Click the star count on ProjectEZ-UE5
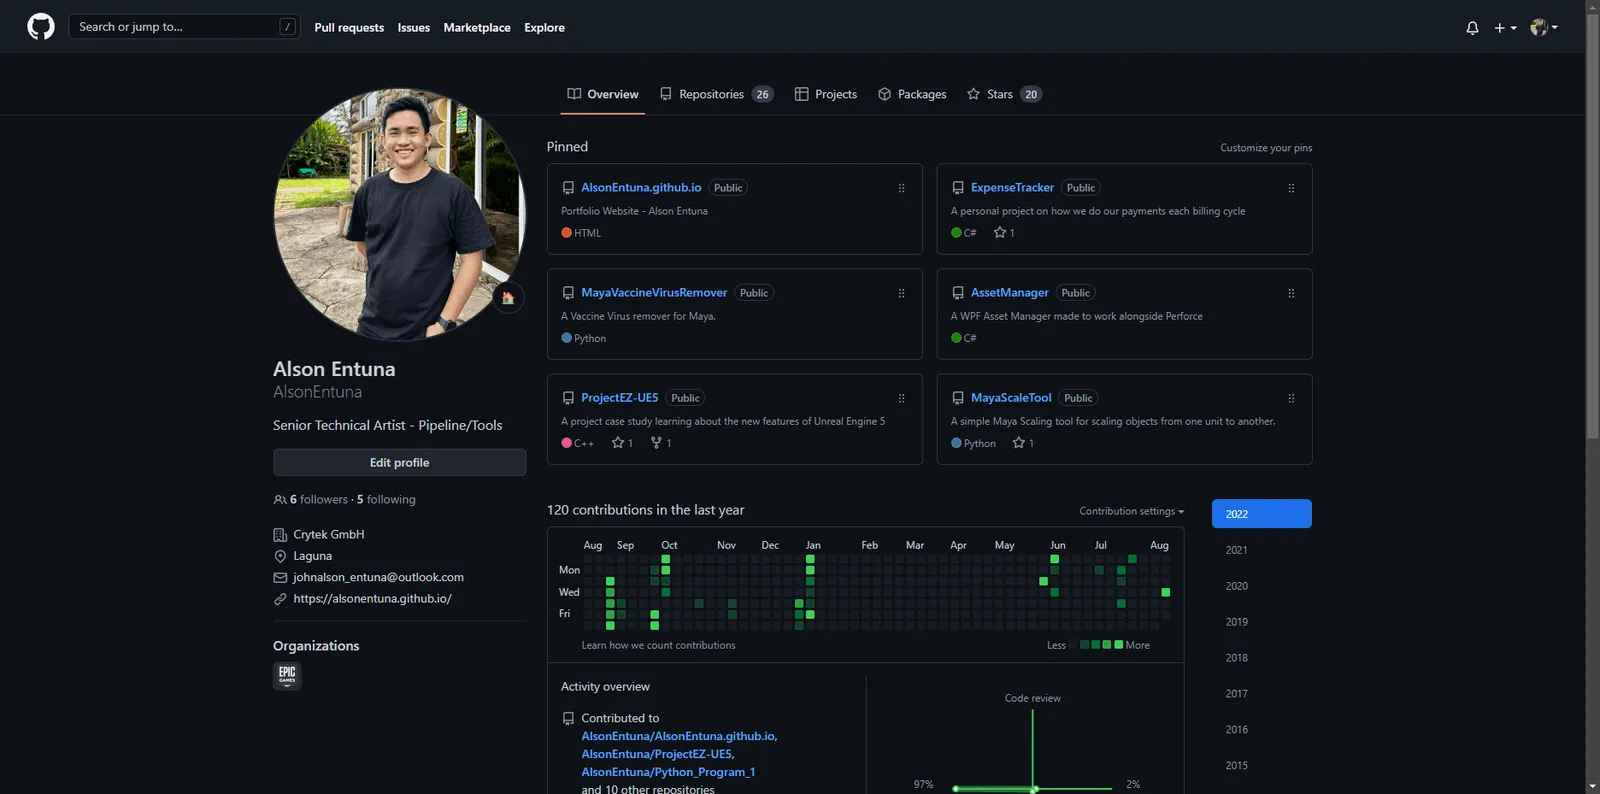 [x=622, y=443]
